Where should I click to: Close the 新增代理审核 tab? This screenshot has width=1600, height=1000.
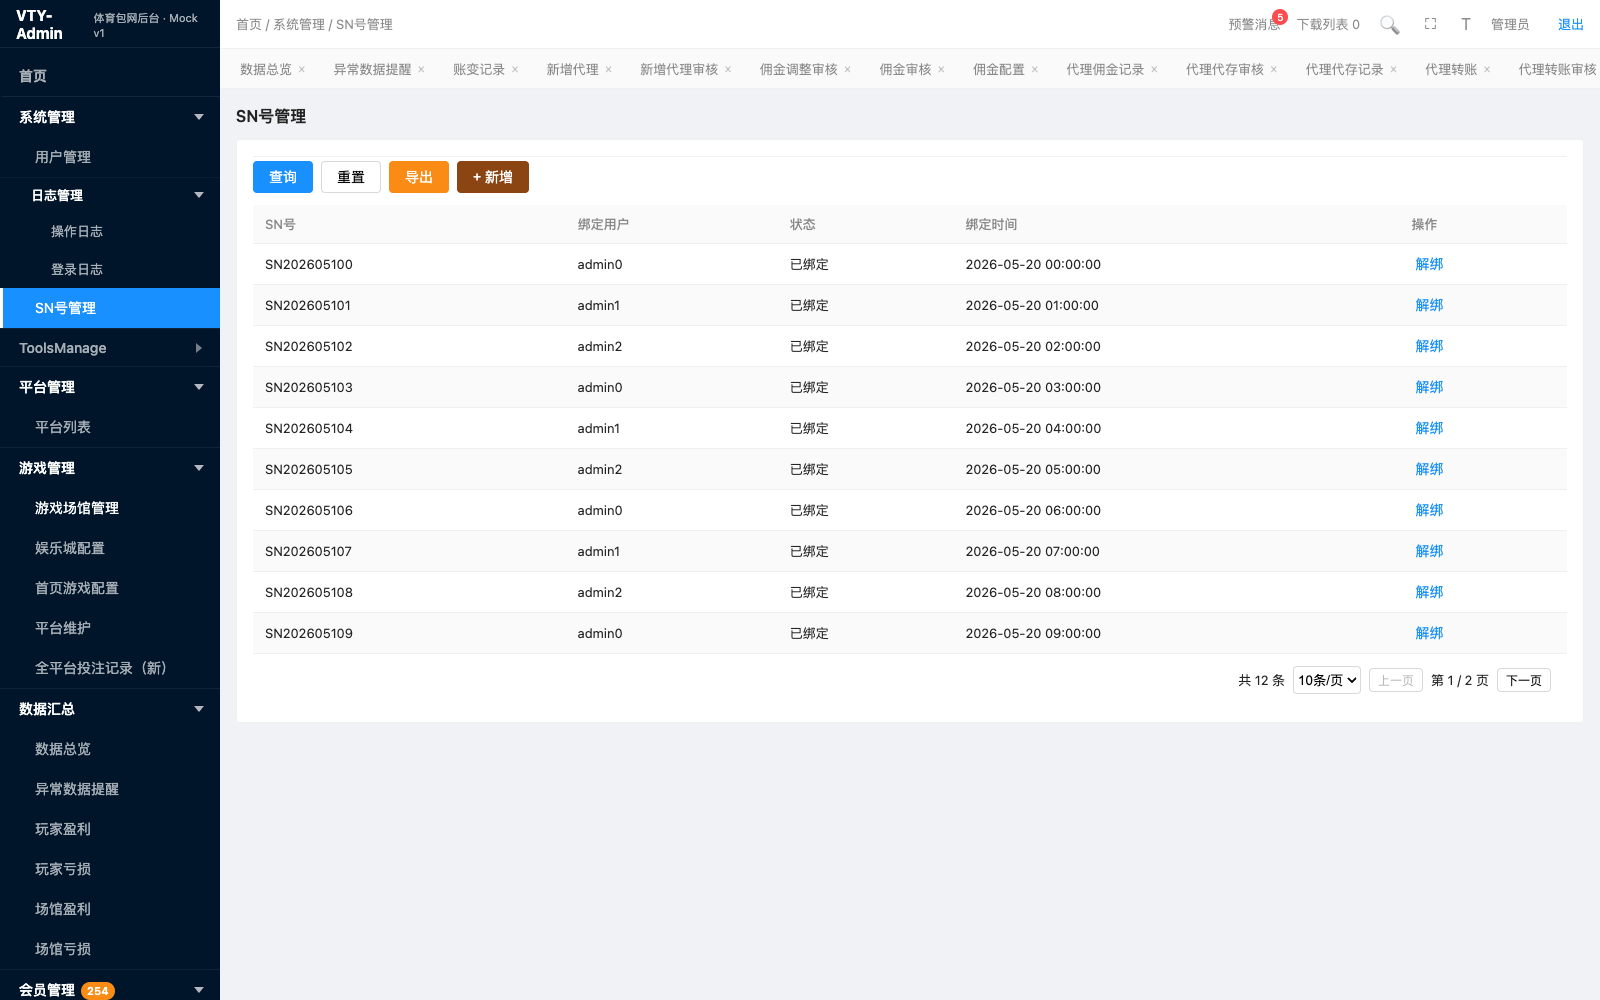pos(728,70)
